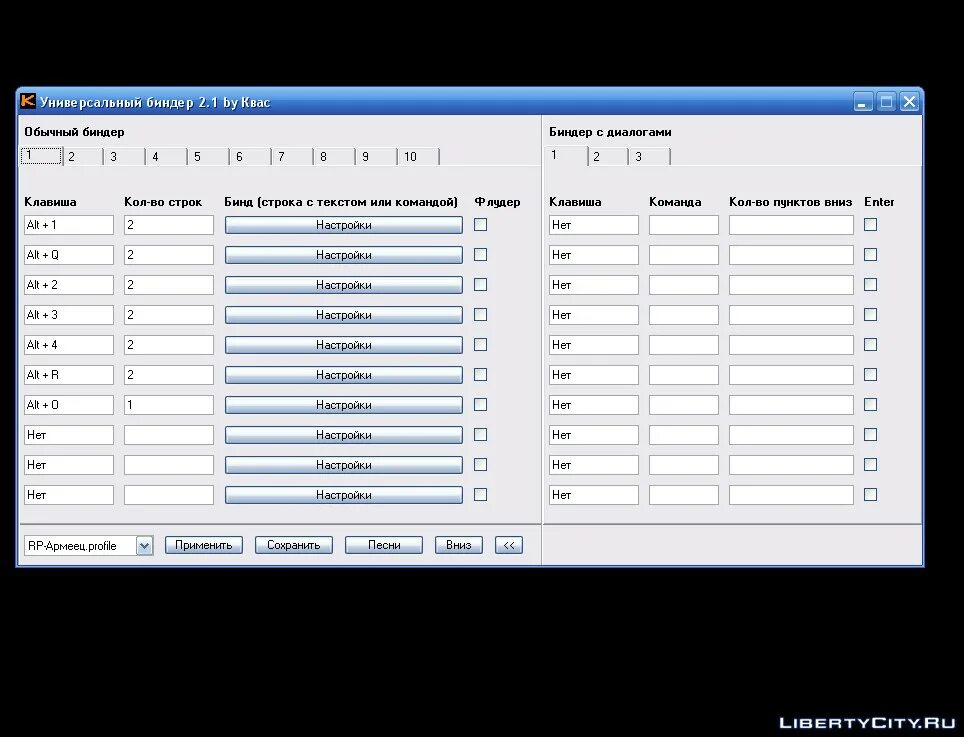Select tab 8 of Обычный биндер
Screen dimensions: 964x737
pos(335,157)
